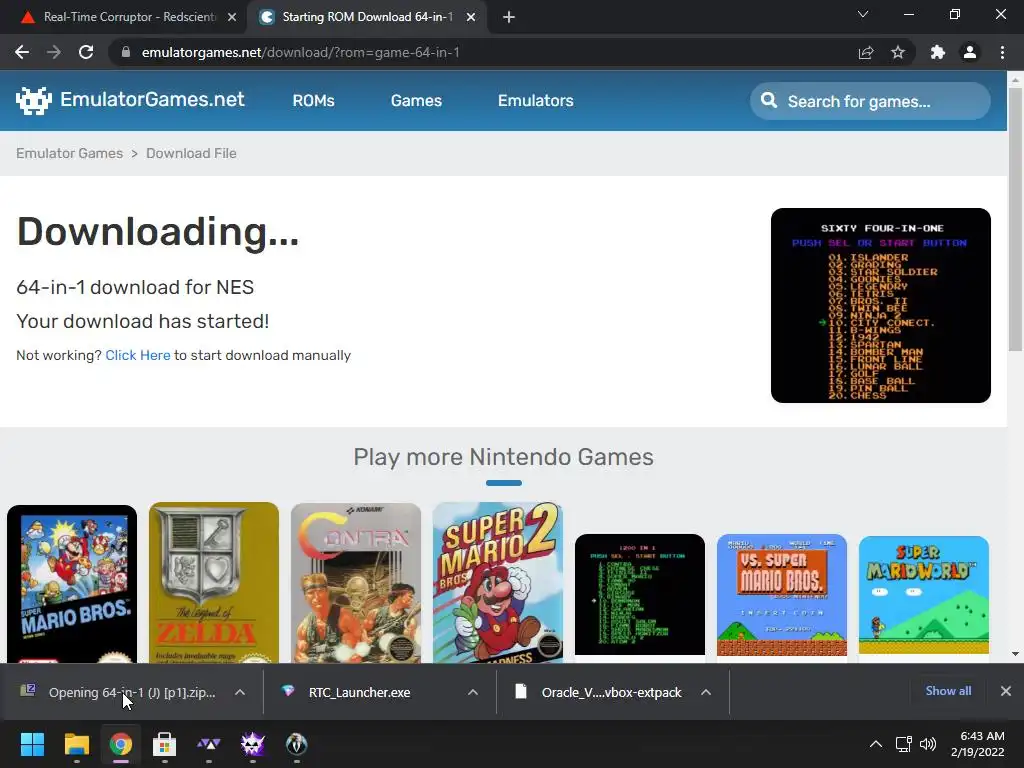Open network status tray icon

904,744
